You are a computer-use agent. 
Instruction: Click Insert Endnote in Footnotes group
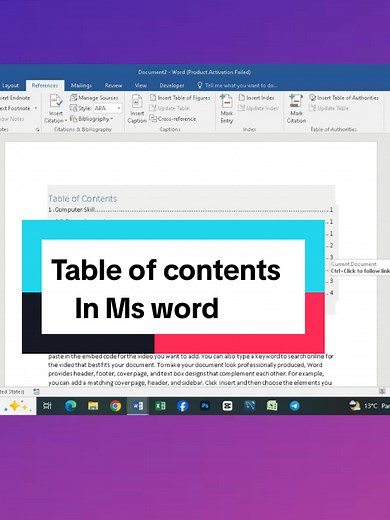15,98
